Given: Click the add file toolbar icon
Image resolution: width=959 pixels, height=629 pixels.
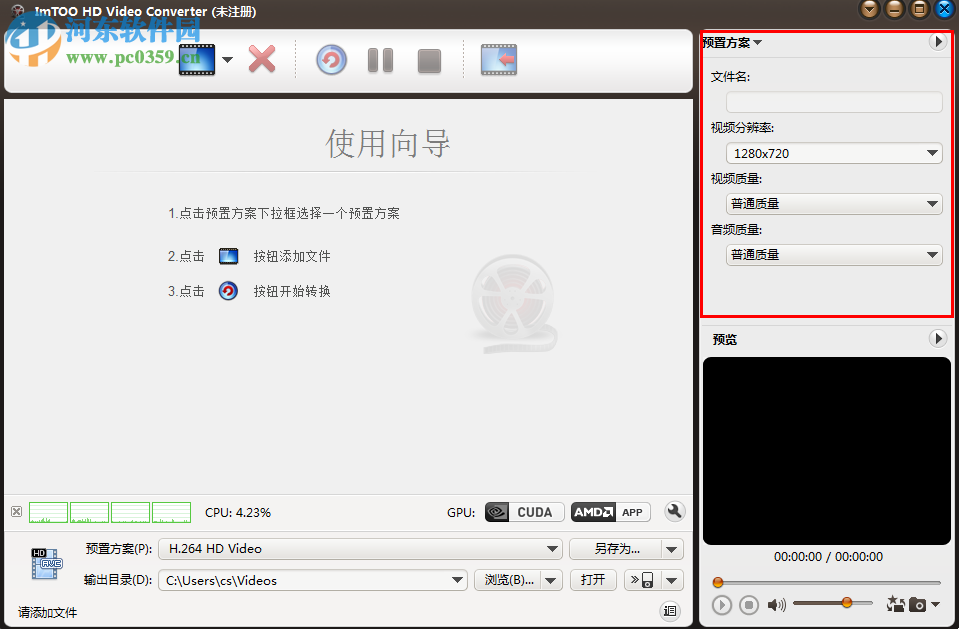Looking at the screenshot, I should (x=196, y=60).
